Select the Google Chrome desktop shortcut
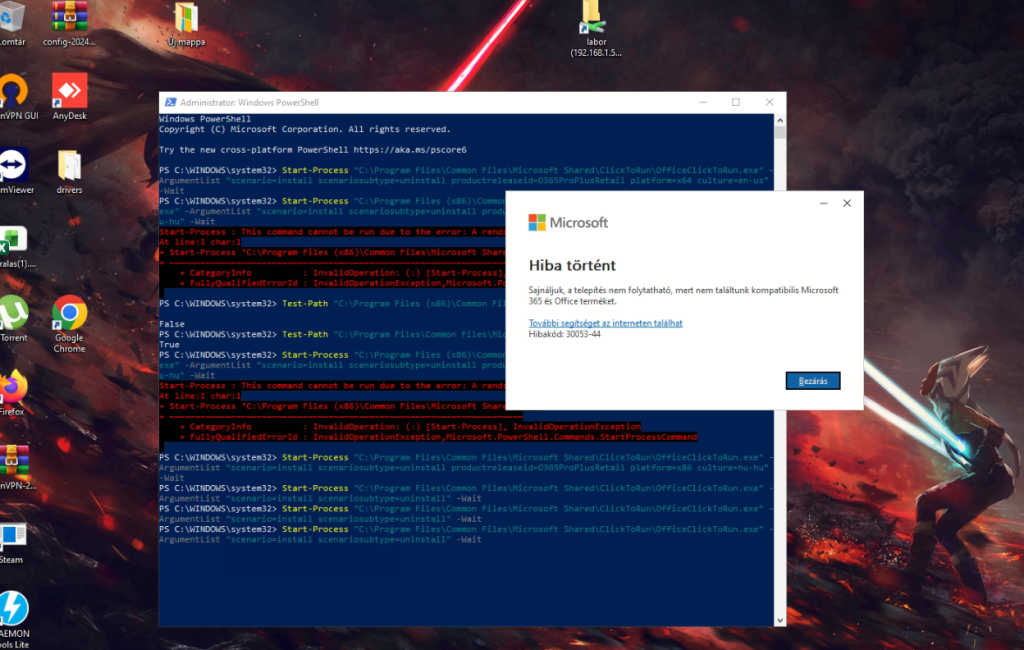Screen dimensions: 1024x650 (x=69, y=313)
